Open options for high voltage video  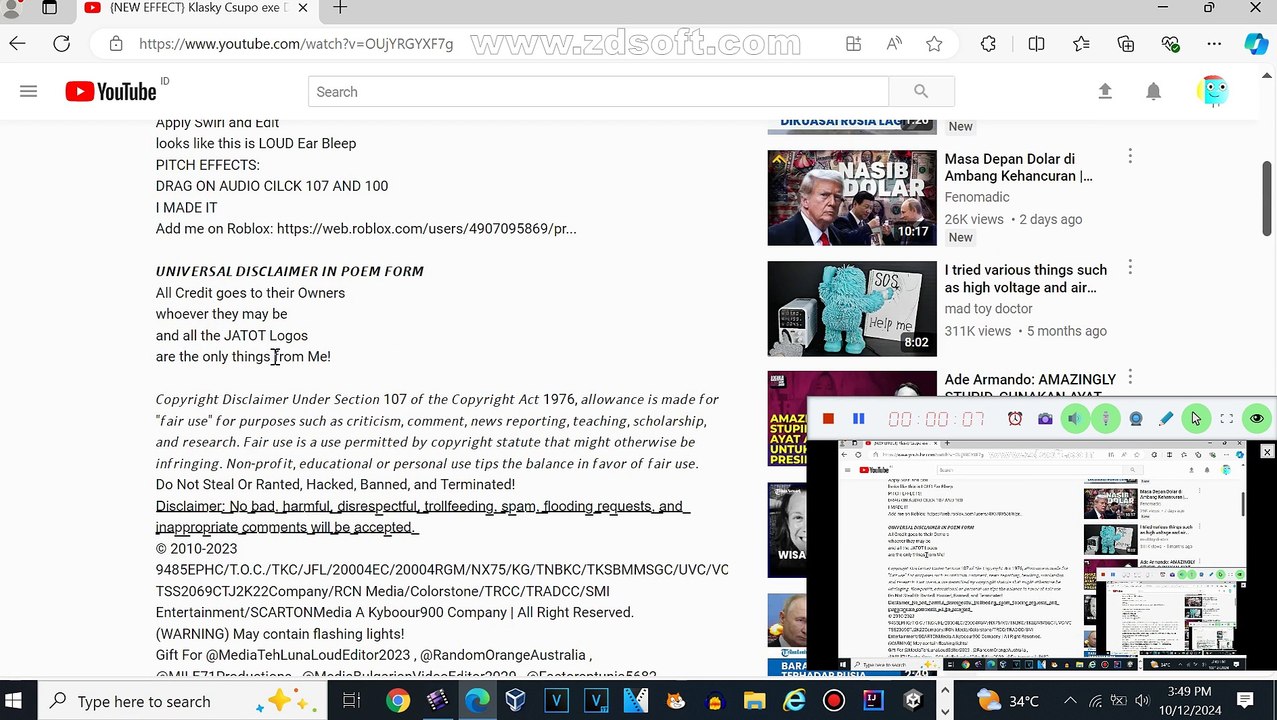(x=1130, y=267)
